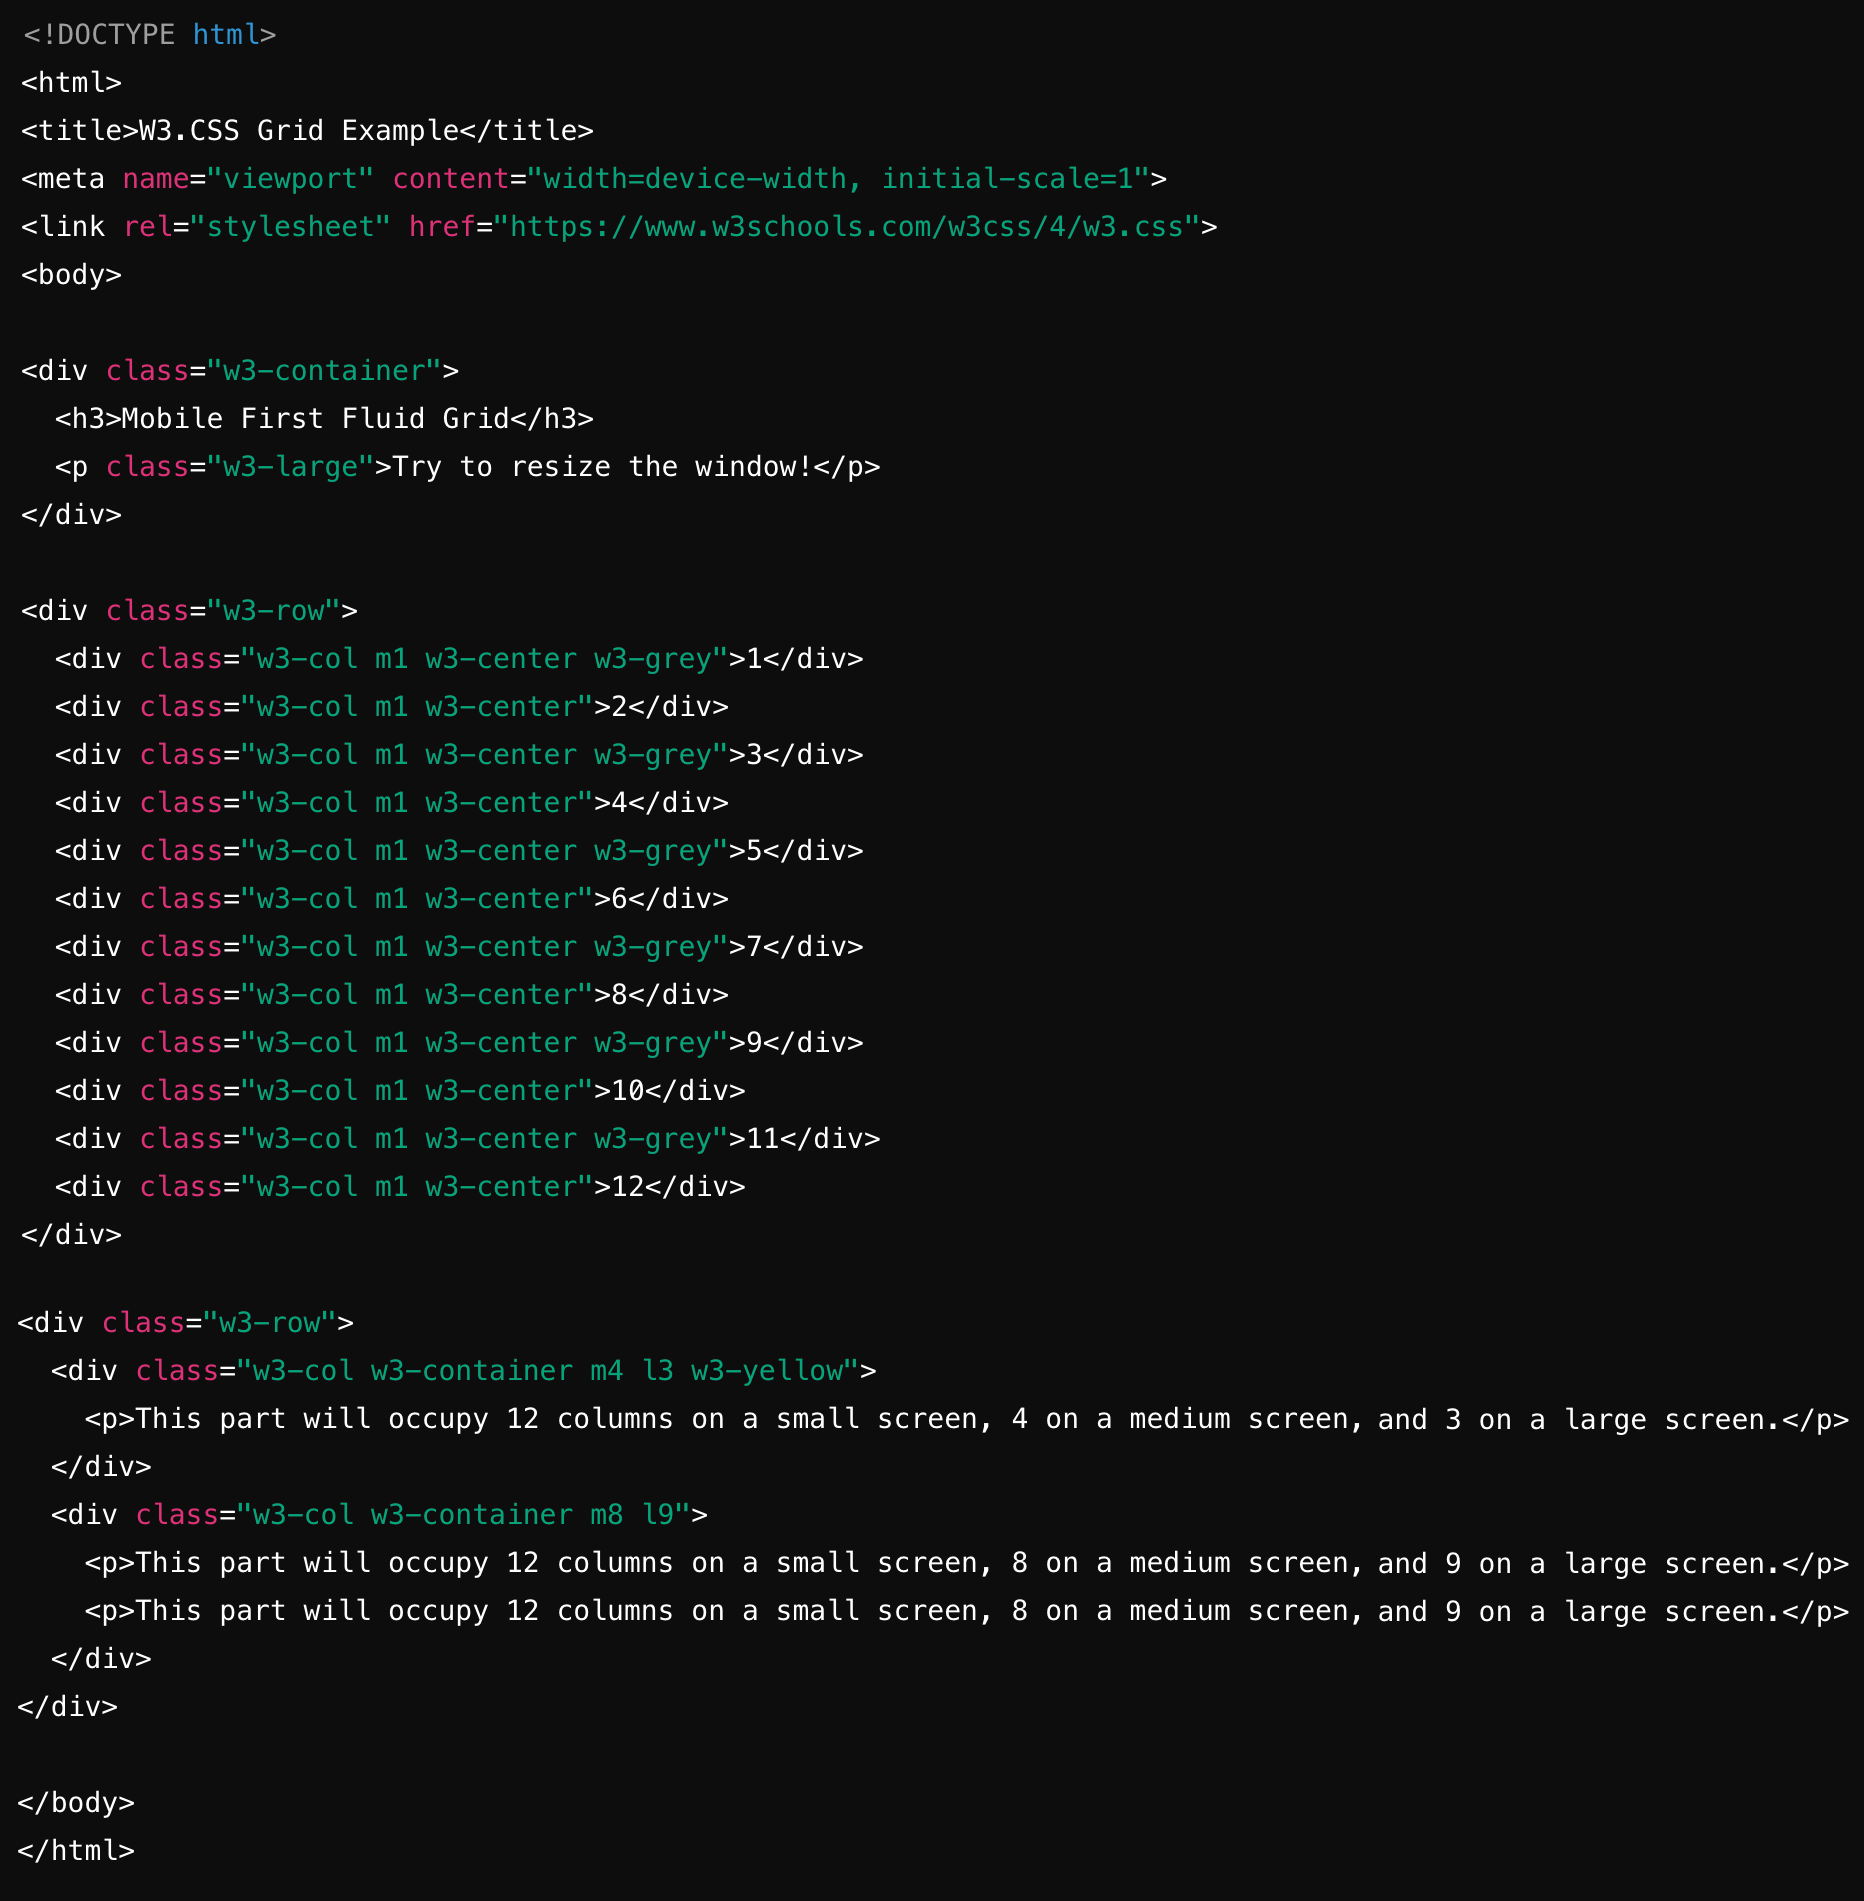Image resolution: width=1864 pixels, height=1901 pixels.
Task: Click the w3-col class on column 11
Action: click(x=305, y=1138)
